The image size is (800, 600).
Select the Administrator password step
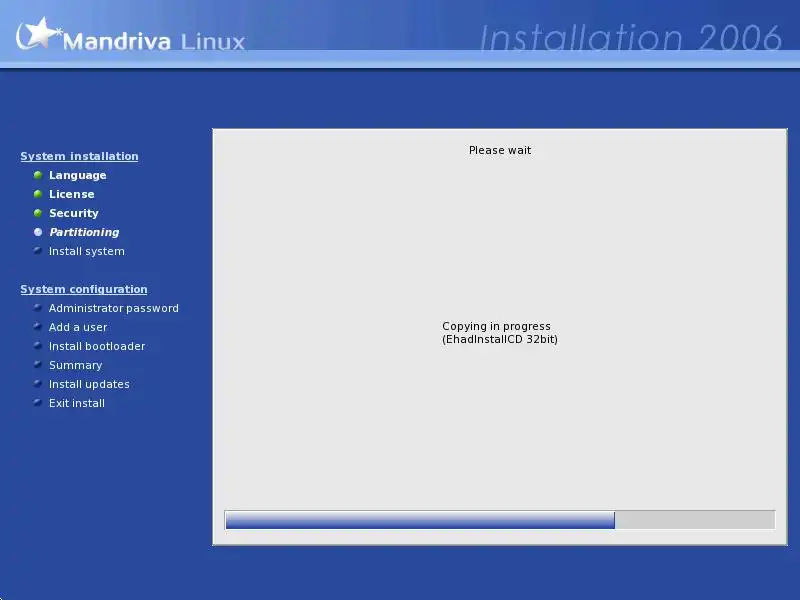point(114,308)
